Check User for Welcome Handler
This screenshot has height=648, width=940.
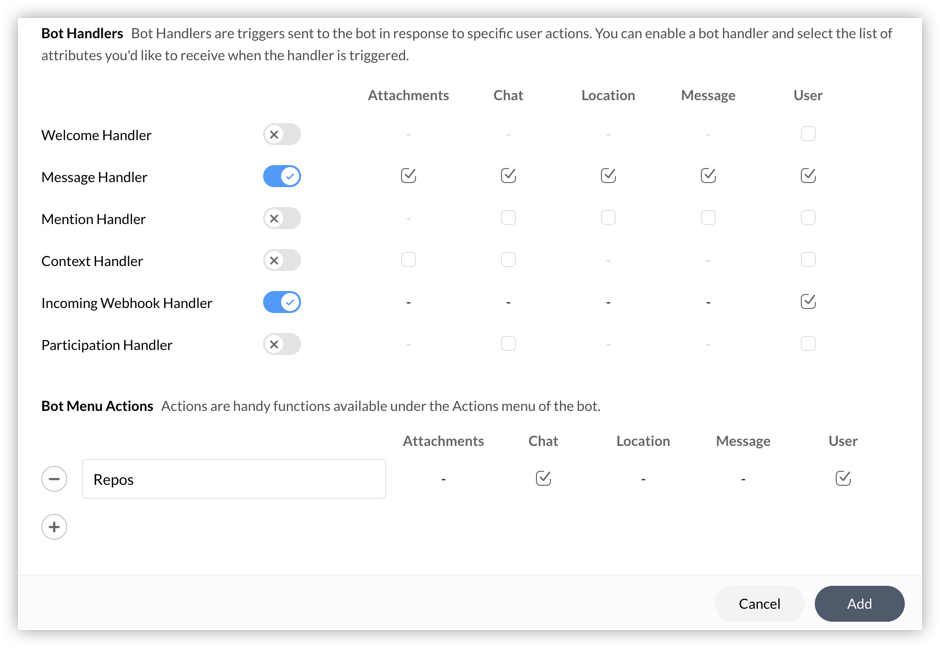[x=808, y=134]
